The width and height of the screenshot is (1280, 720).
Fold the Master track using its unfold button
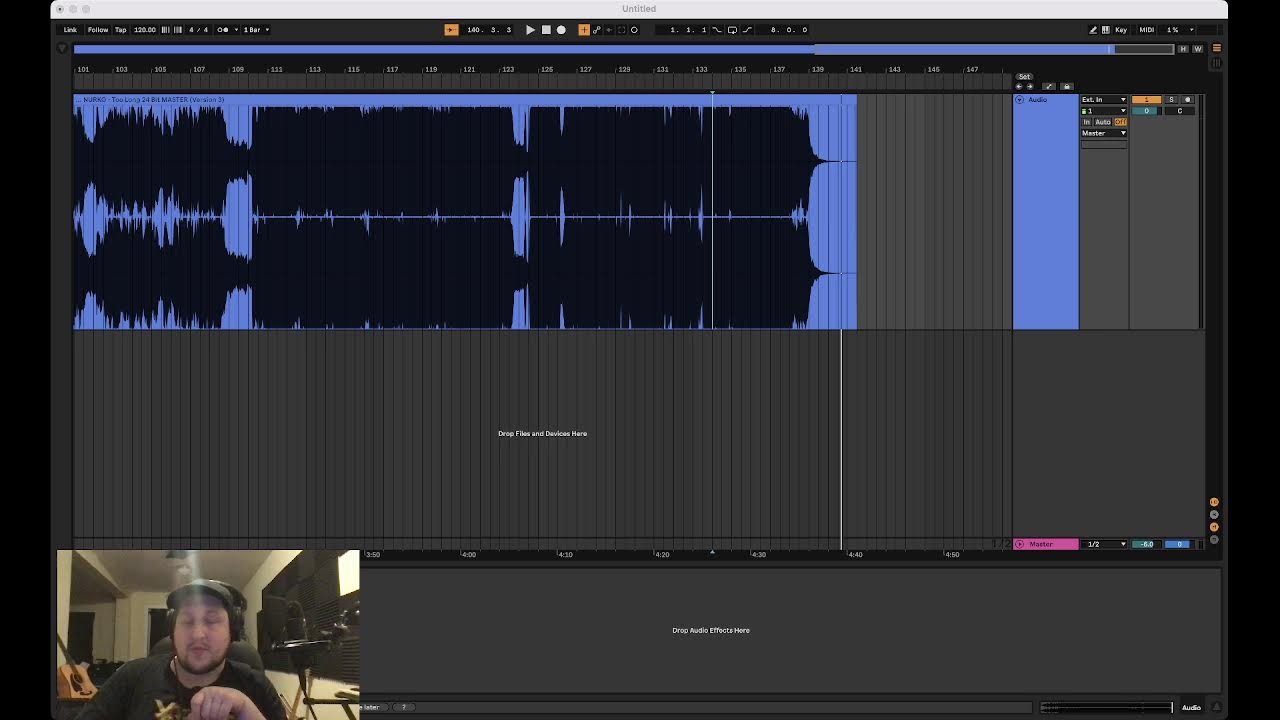coord(1019,544)
